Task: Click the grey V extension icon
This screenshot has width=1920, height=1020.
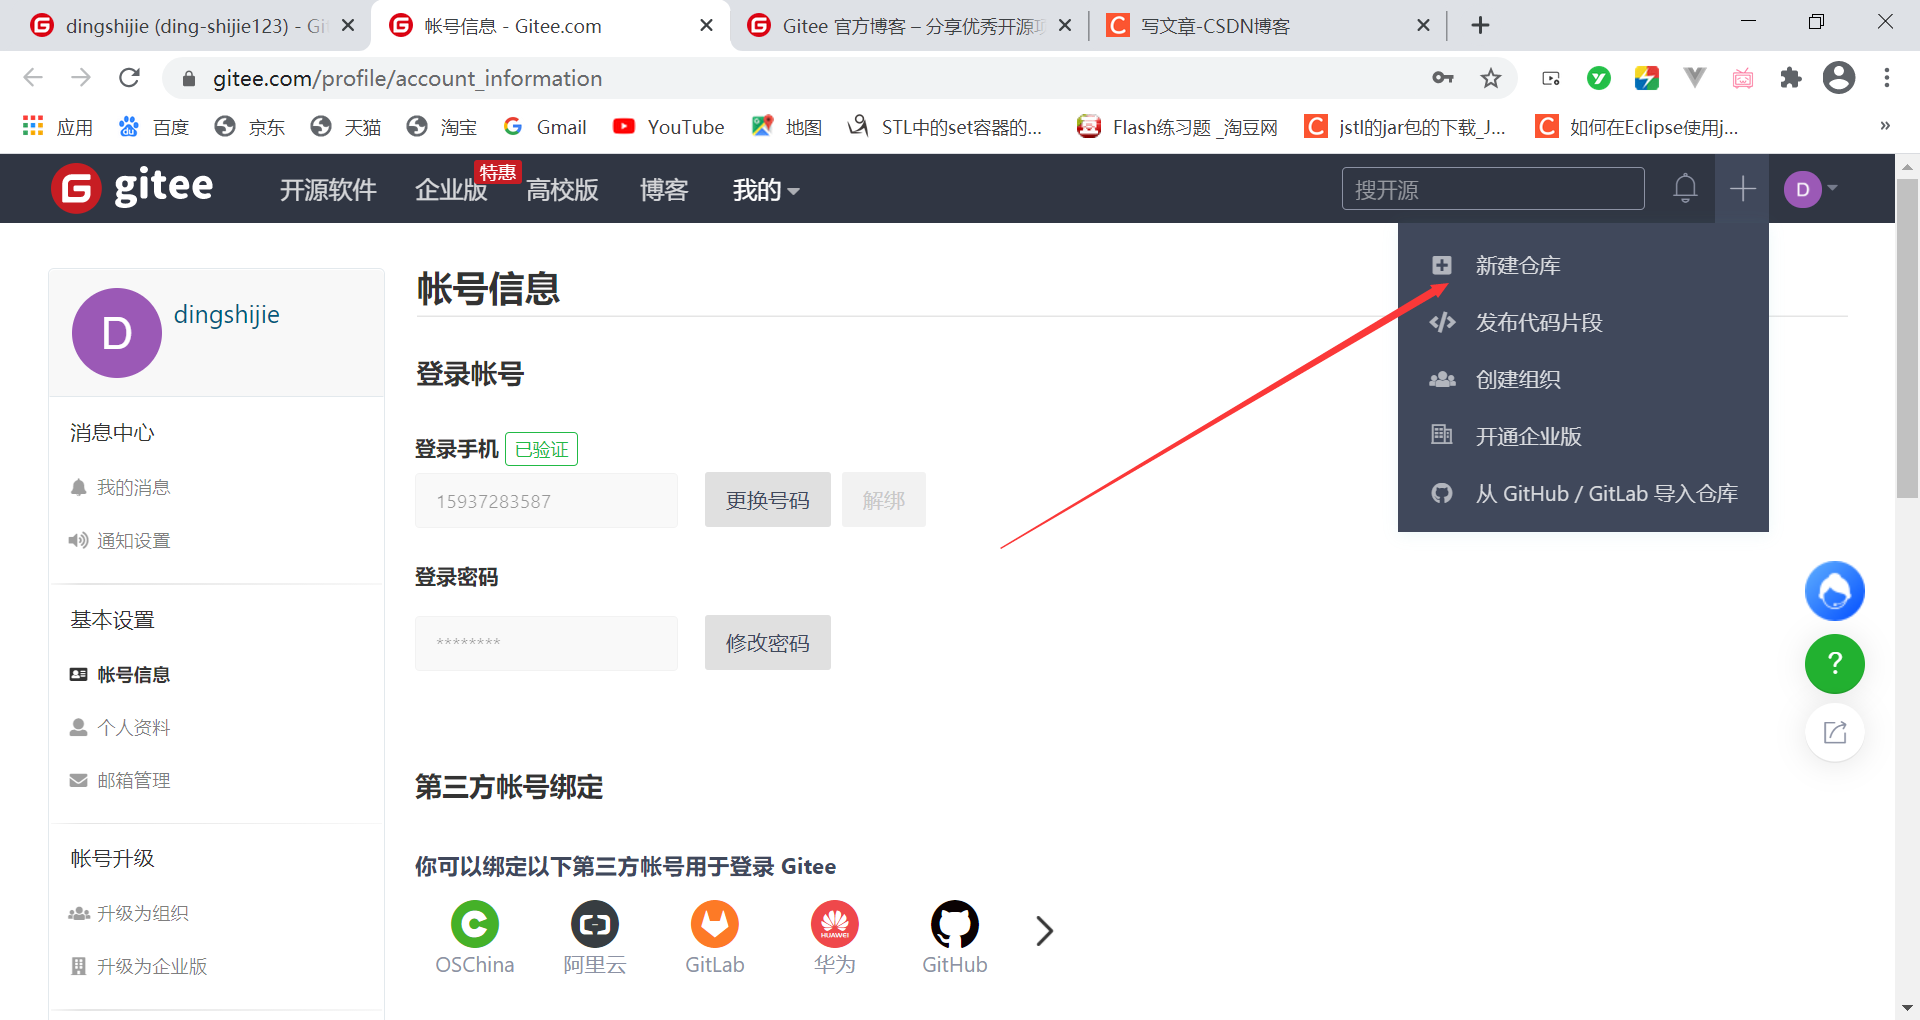Action: 1695,78
